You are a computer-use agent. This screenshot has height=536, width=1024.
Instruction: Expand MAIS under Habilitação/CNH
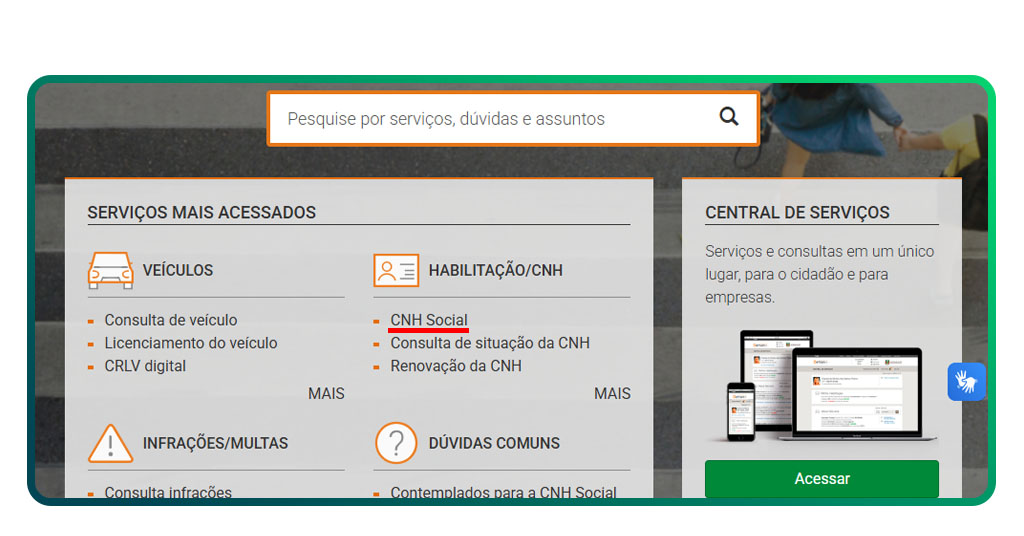(x=612, y=393)
